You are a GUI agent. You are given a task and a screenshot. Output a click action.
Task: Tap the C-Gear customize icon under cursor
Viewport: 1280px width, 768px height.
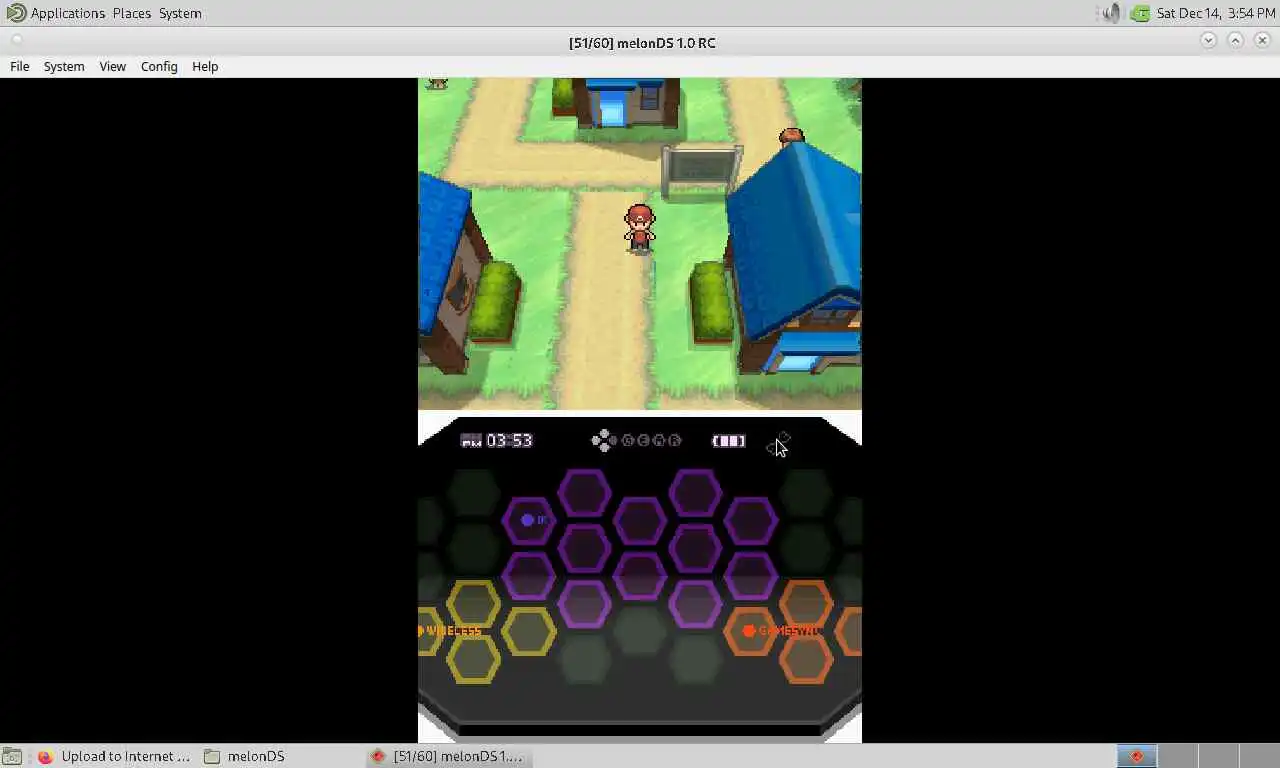coord(779,443)
